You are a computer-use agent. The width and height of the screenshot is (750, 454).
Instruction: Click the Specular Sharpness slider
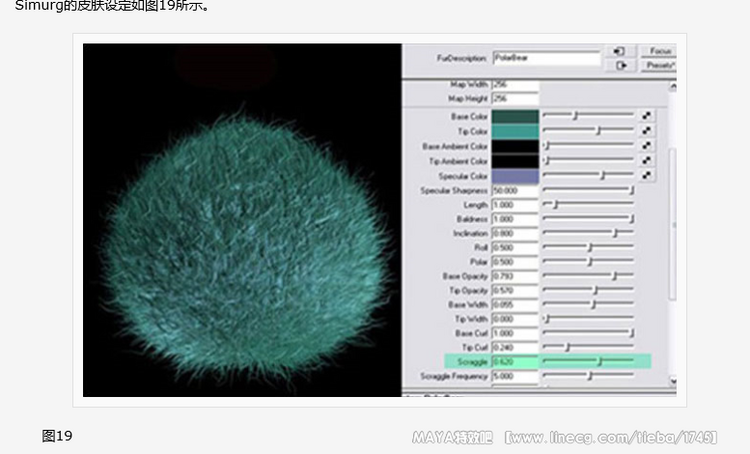tap(588, 190)
